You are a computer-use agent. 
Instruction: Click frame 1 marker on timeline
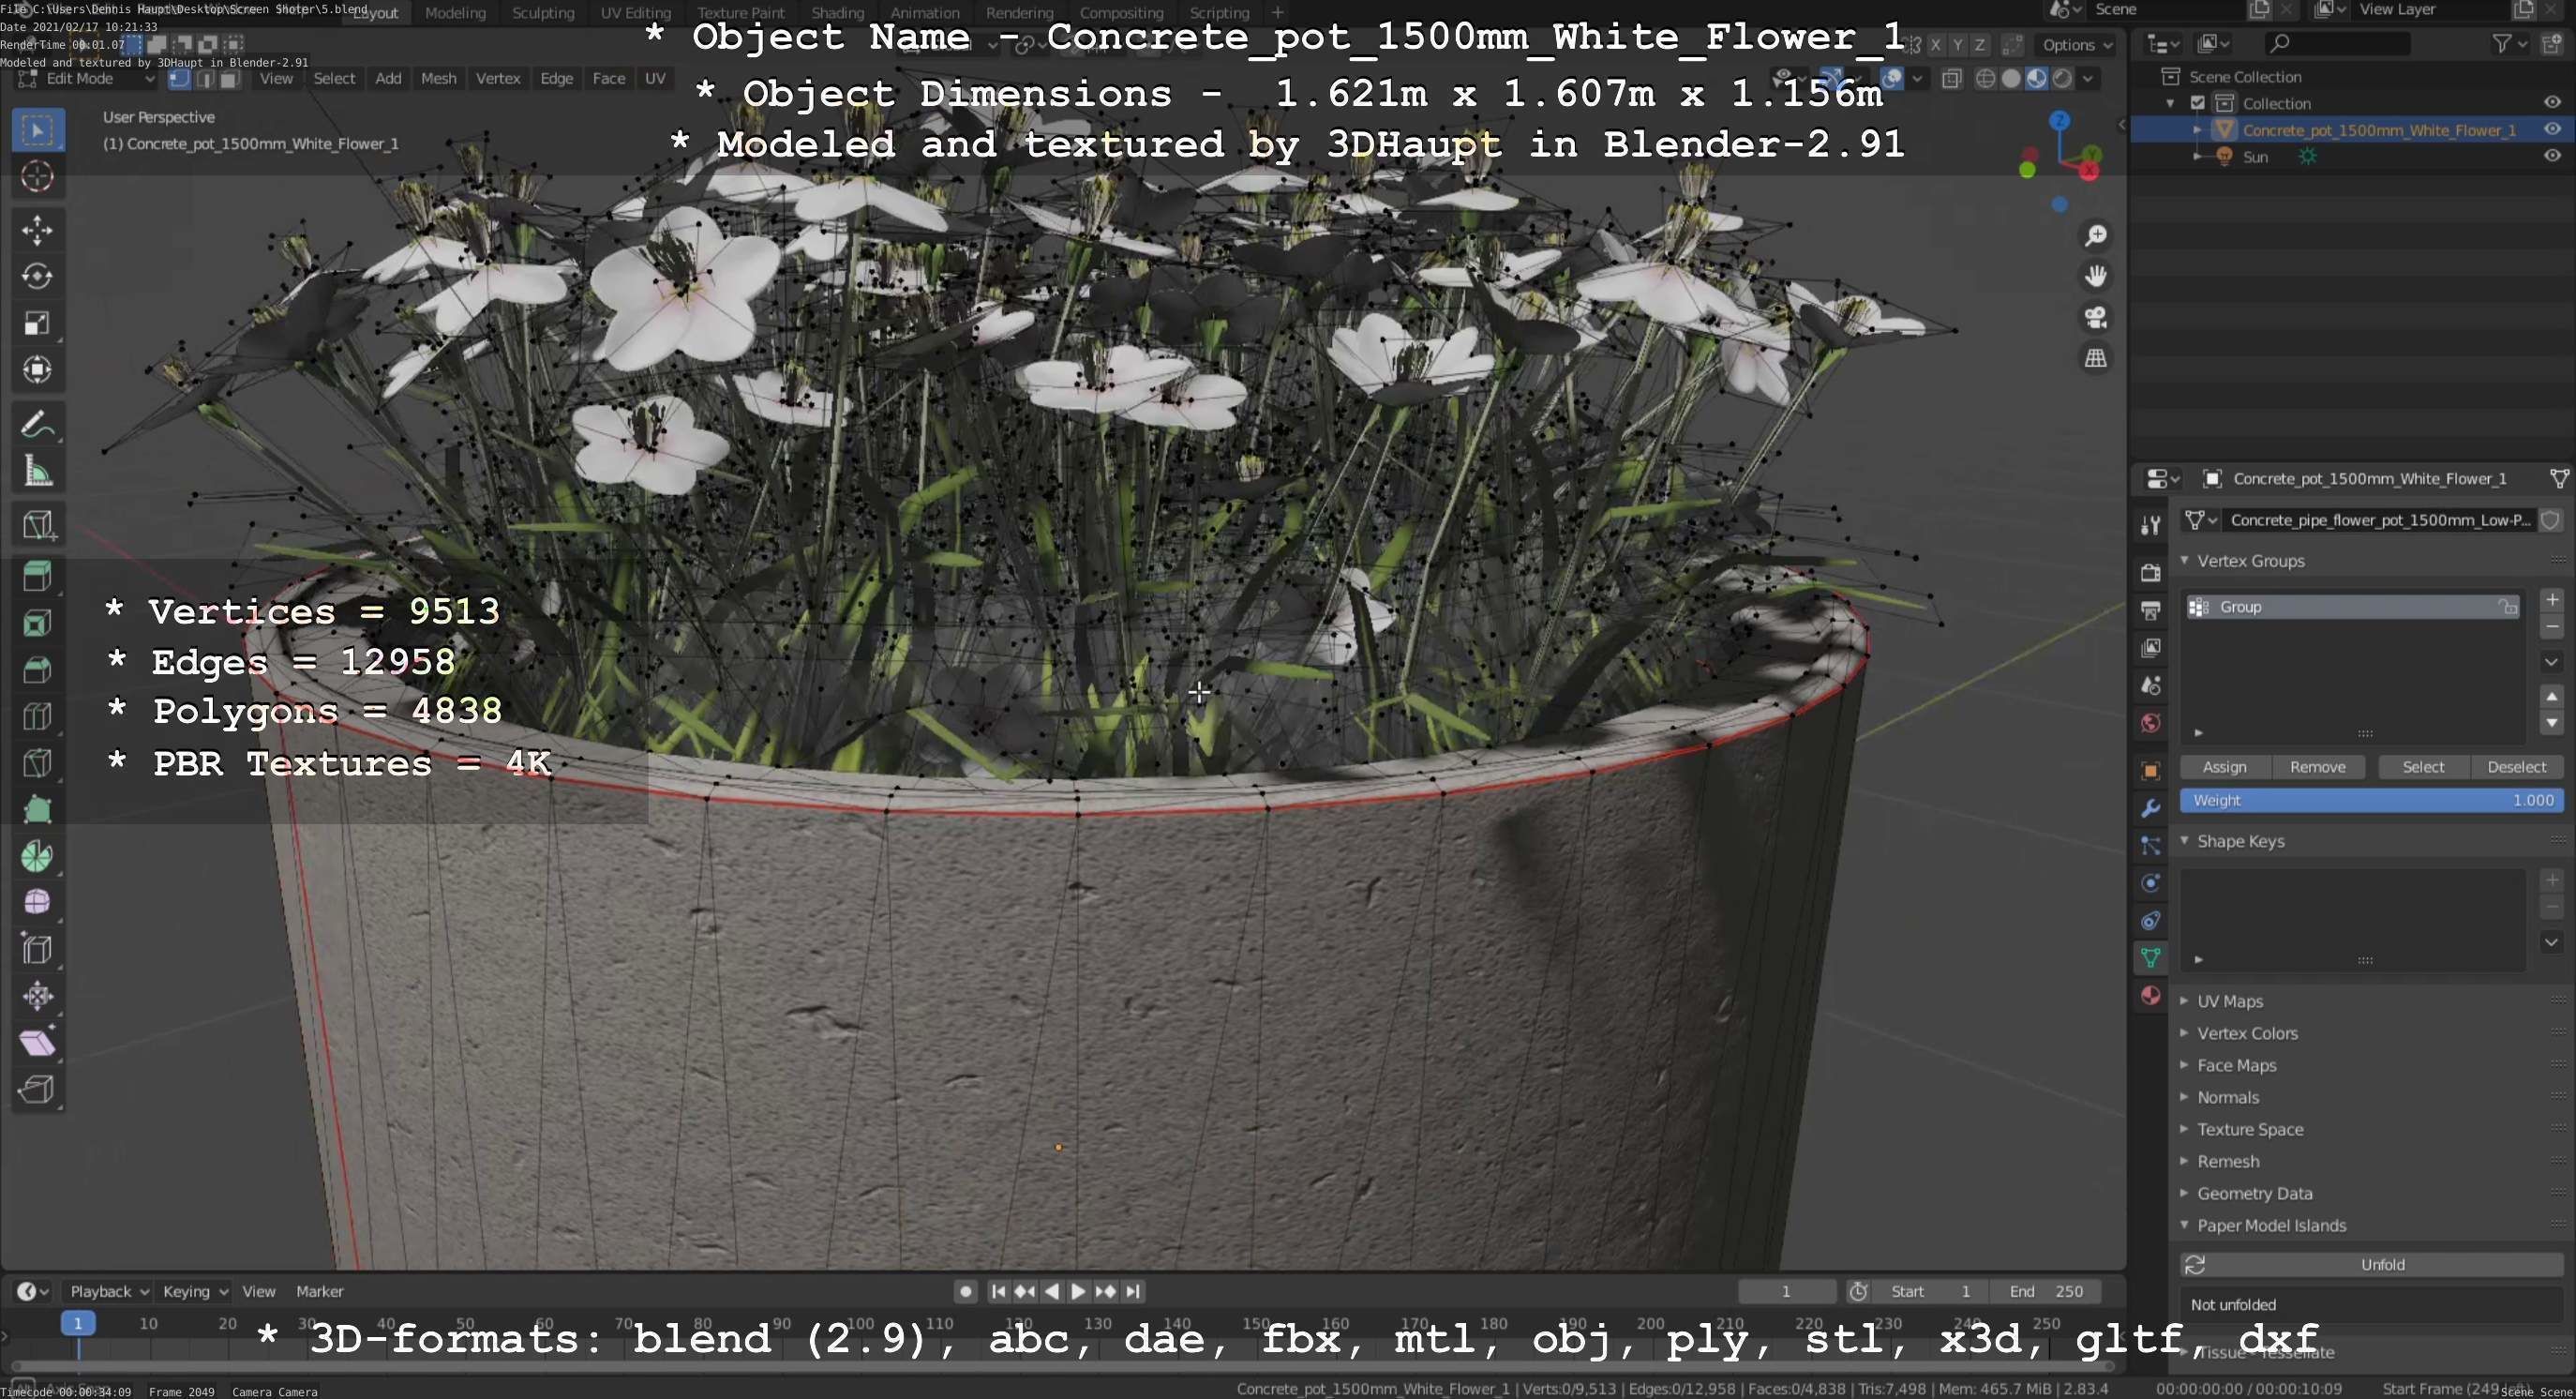(77, 1323)
